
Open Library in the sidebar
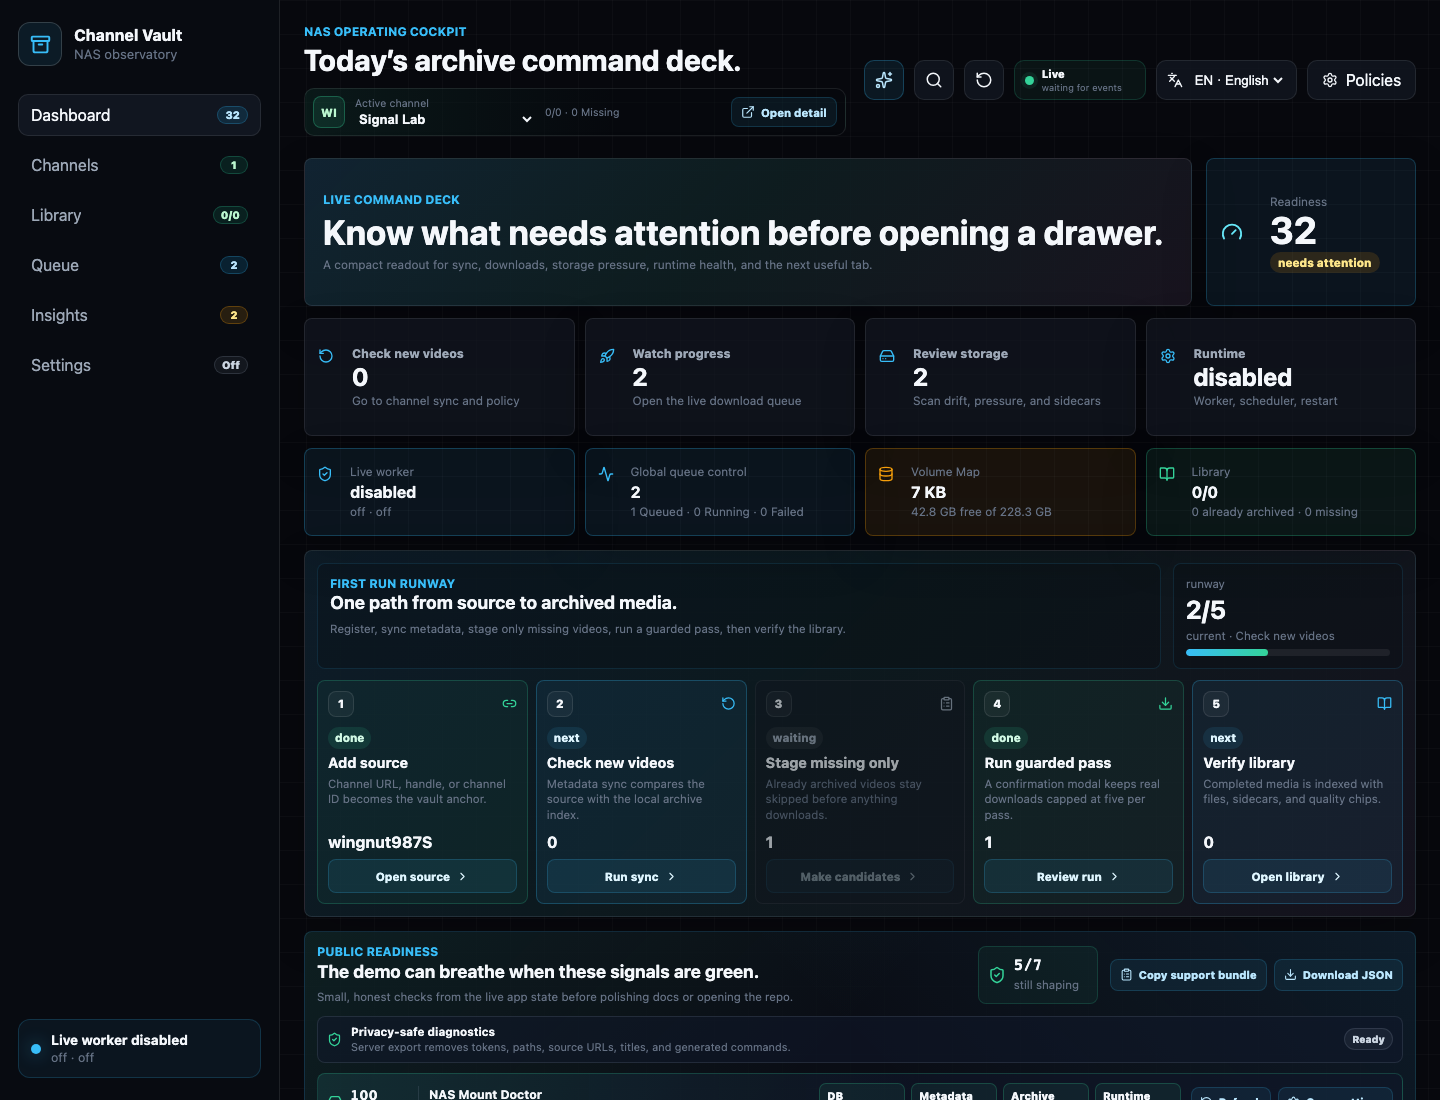(139, 215)
